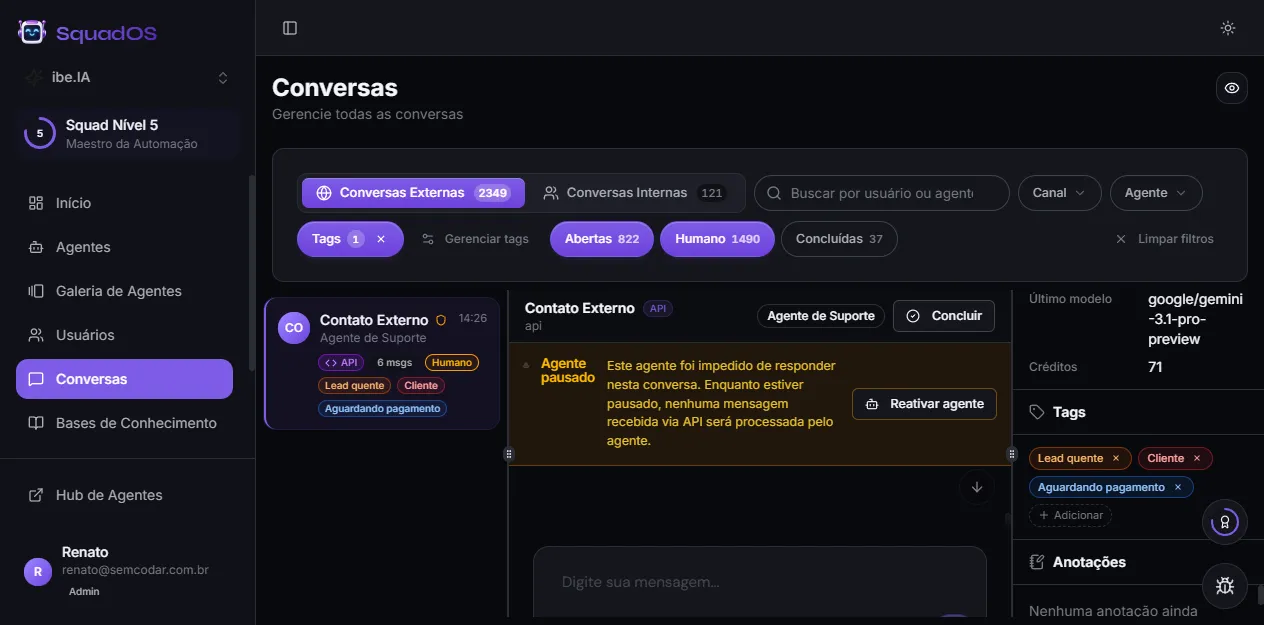Click the Agente de Suporte button in header

tap(820, 316)
